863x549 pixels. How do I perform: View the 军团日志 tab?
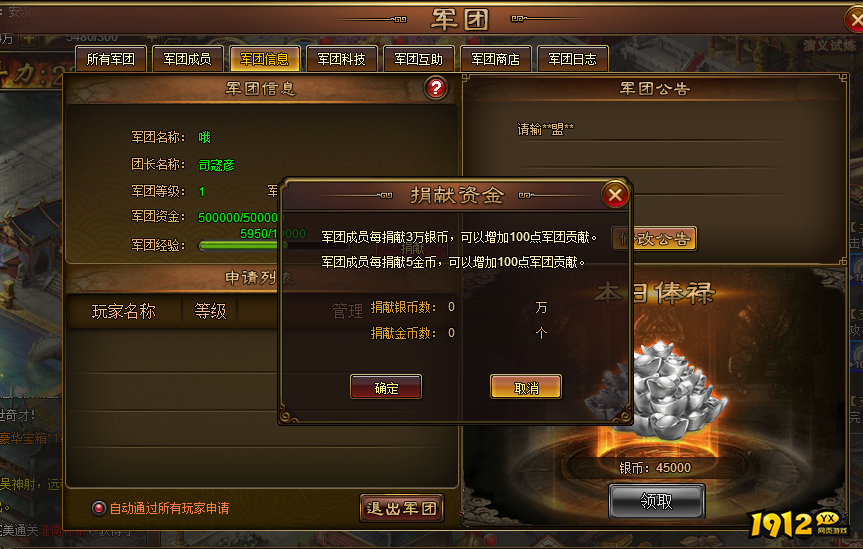tap(572, 59)
